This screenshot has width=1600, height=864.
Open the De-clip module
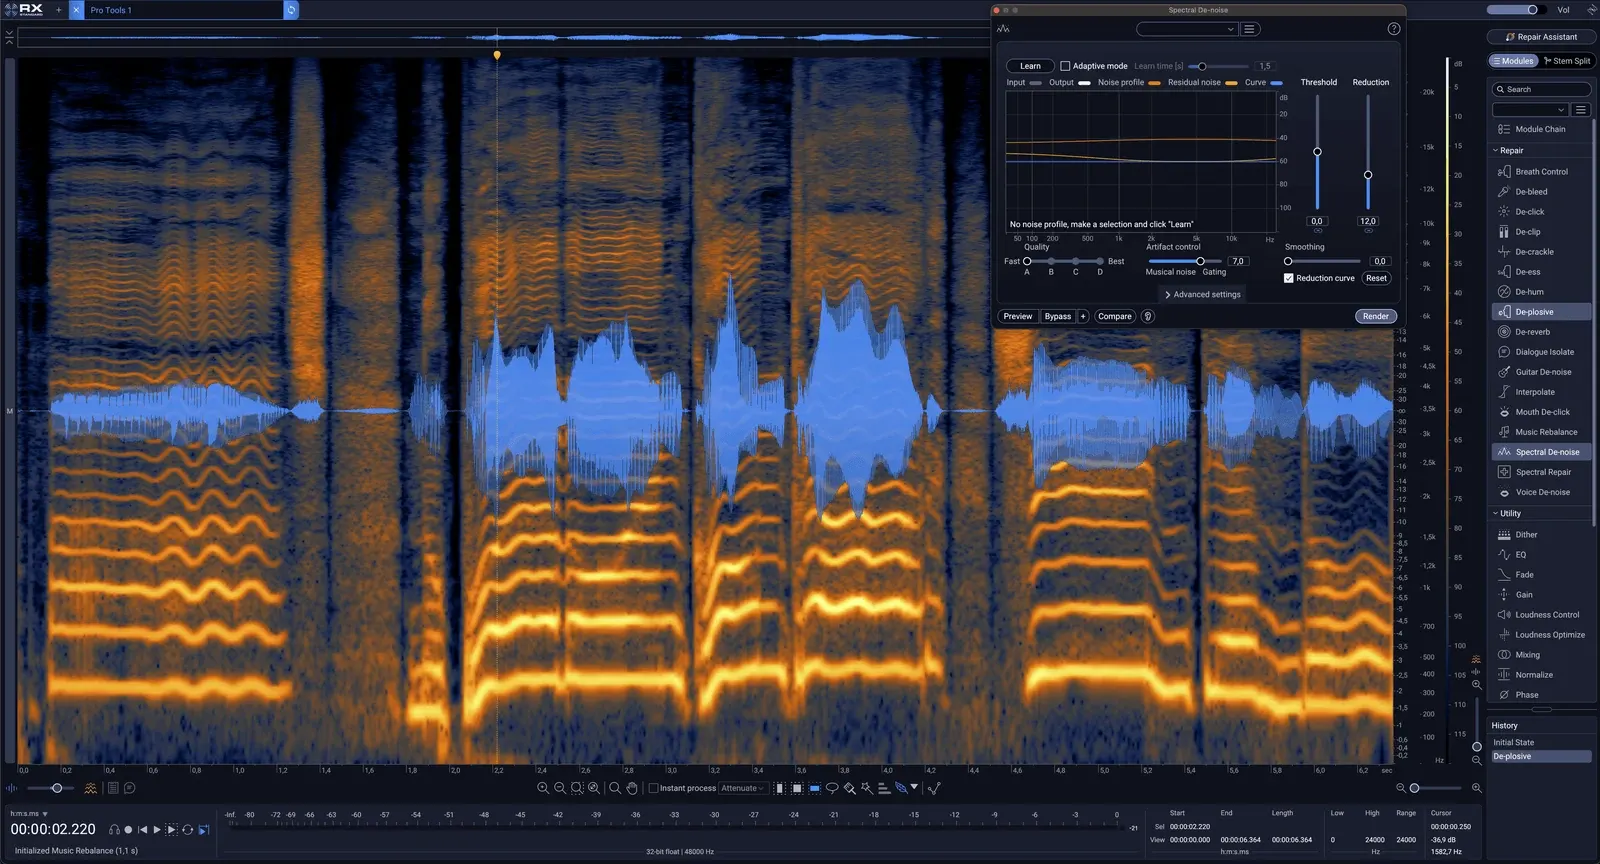pos(1541,232)
